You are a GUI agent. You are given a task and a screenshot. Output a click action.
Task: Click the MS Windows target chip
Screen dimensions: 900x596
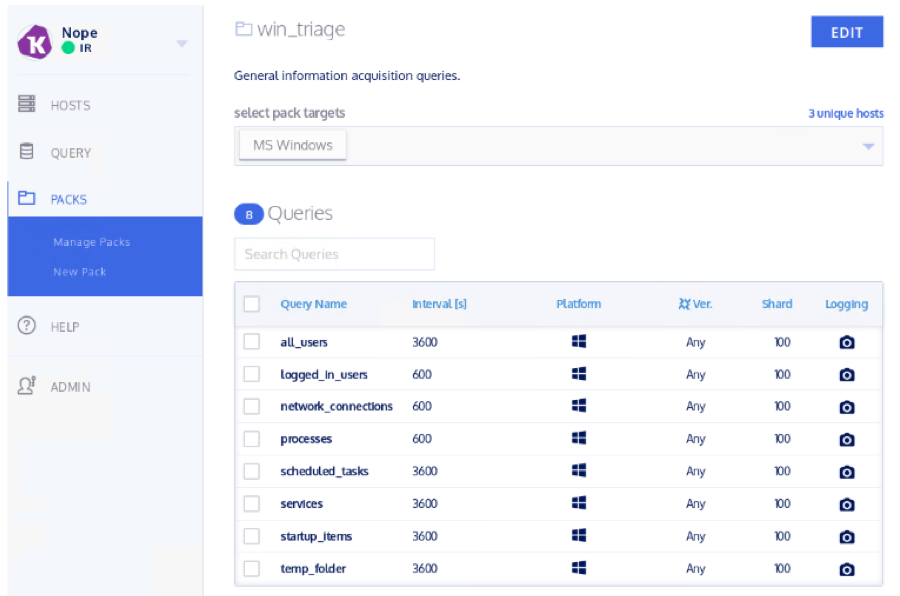pyautogui.click(x=293, y=145)
